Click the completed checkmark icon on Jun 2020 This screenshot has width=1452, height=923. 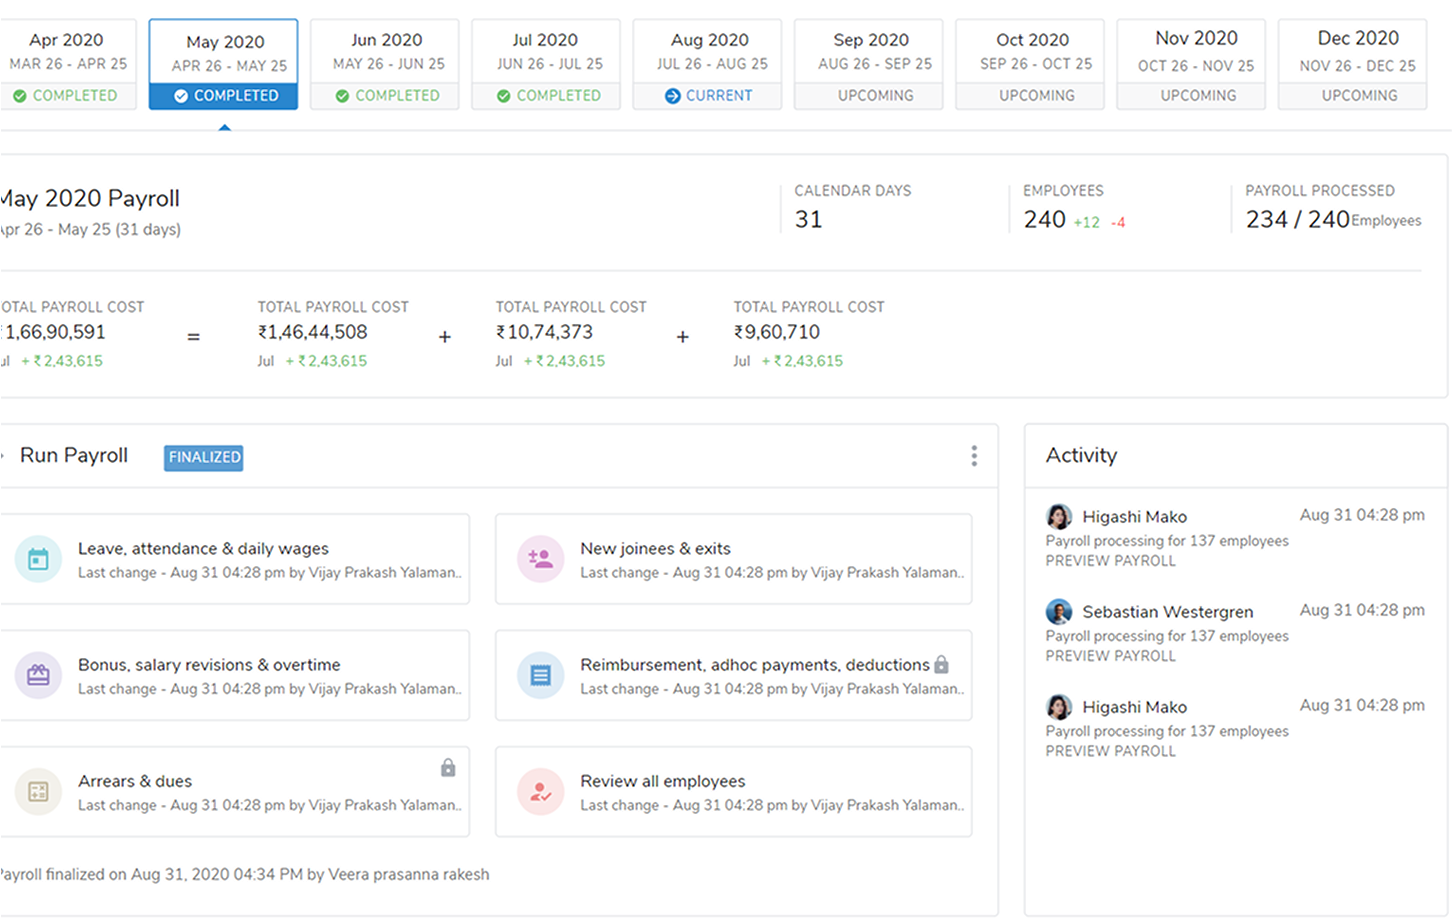click(x=342, y=96)
